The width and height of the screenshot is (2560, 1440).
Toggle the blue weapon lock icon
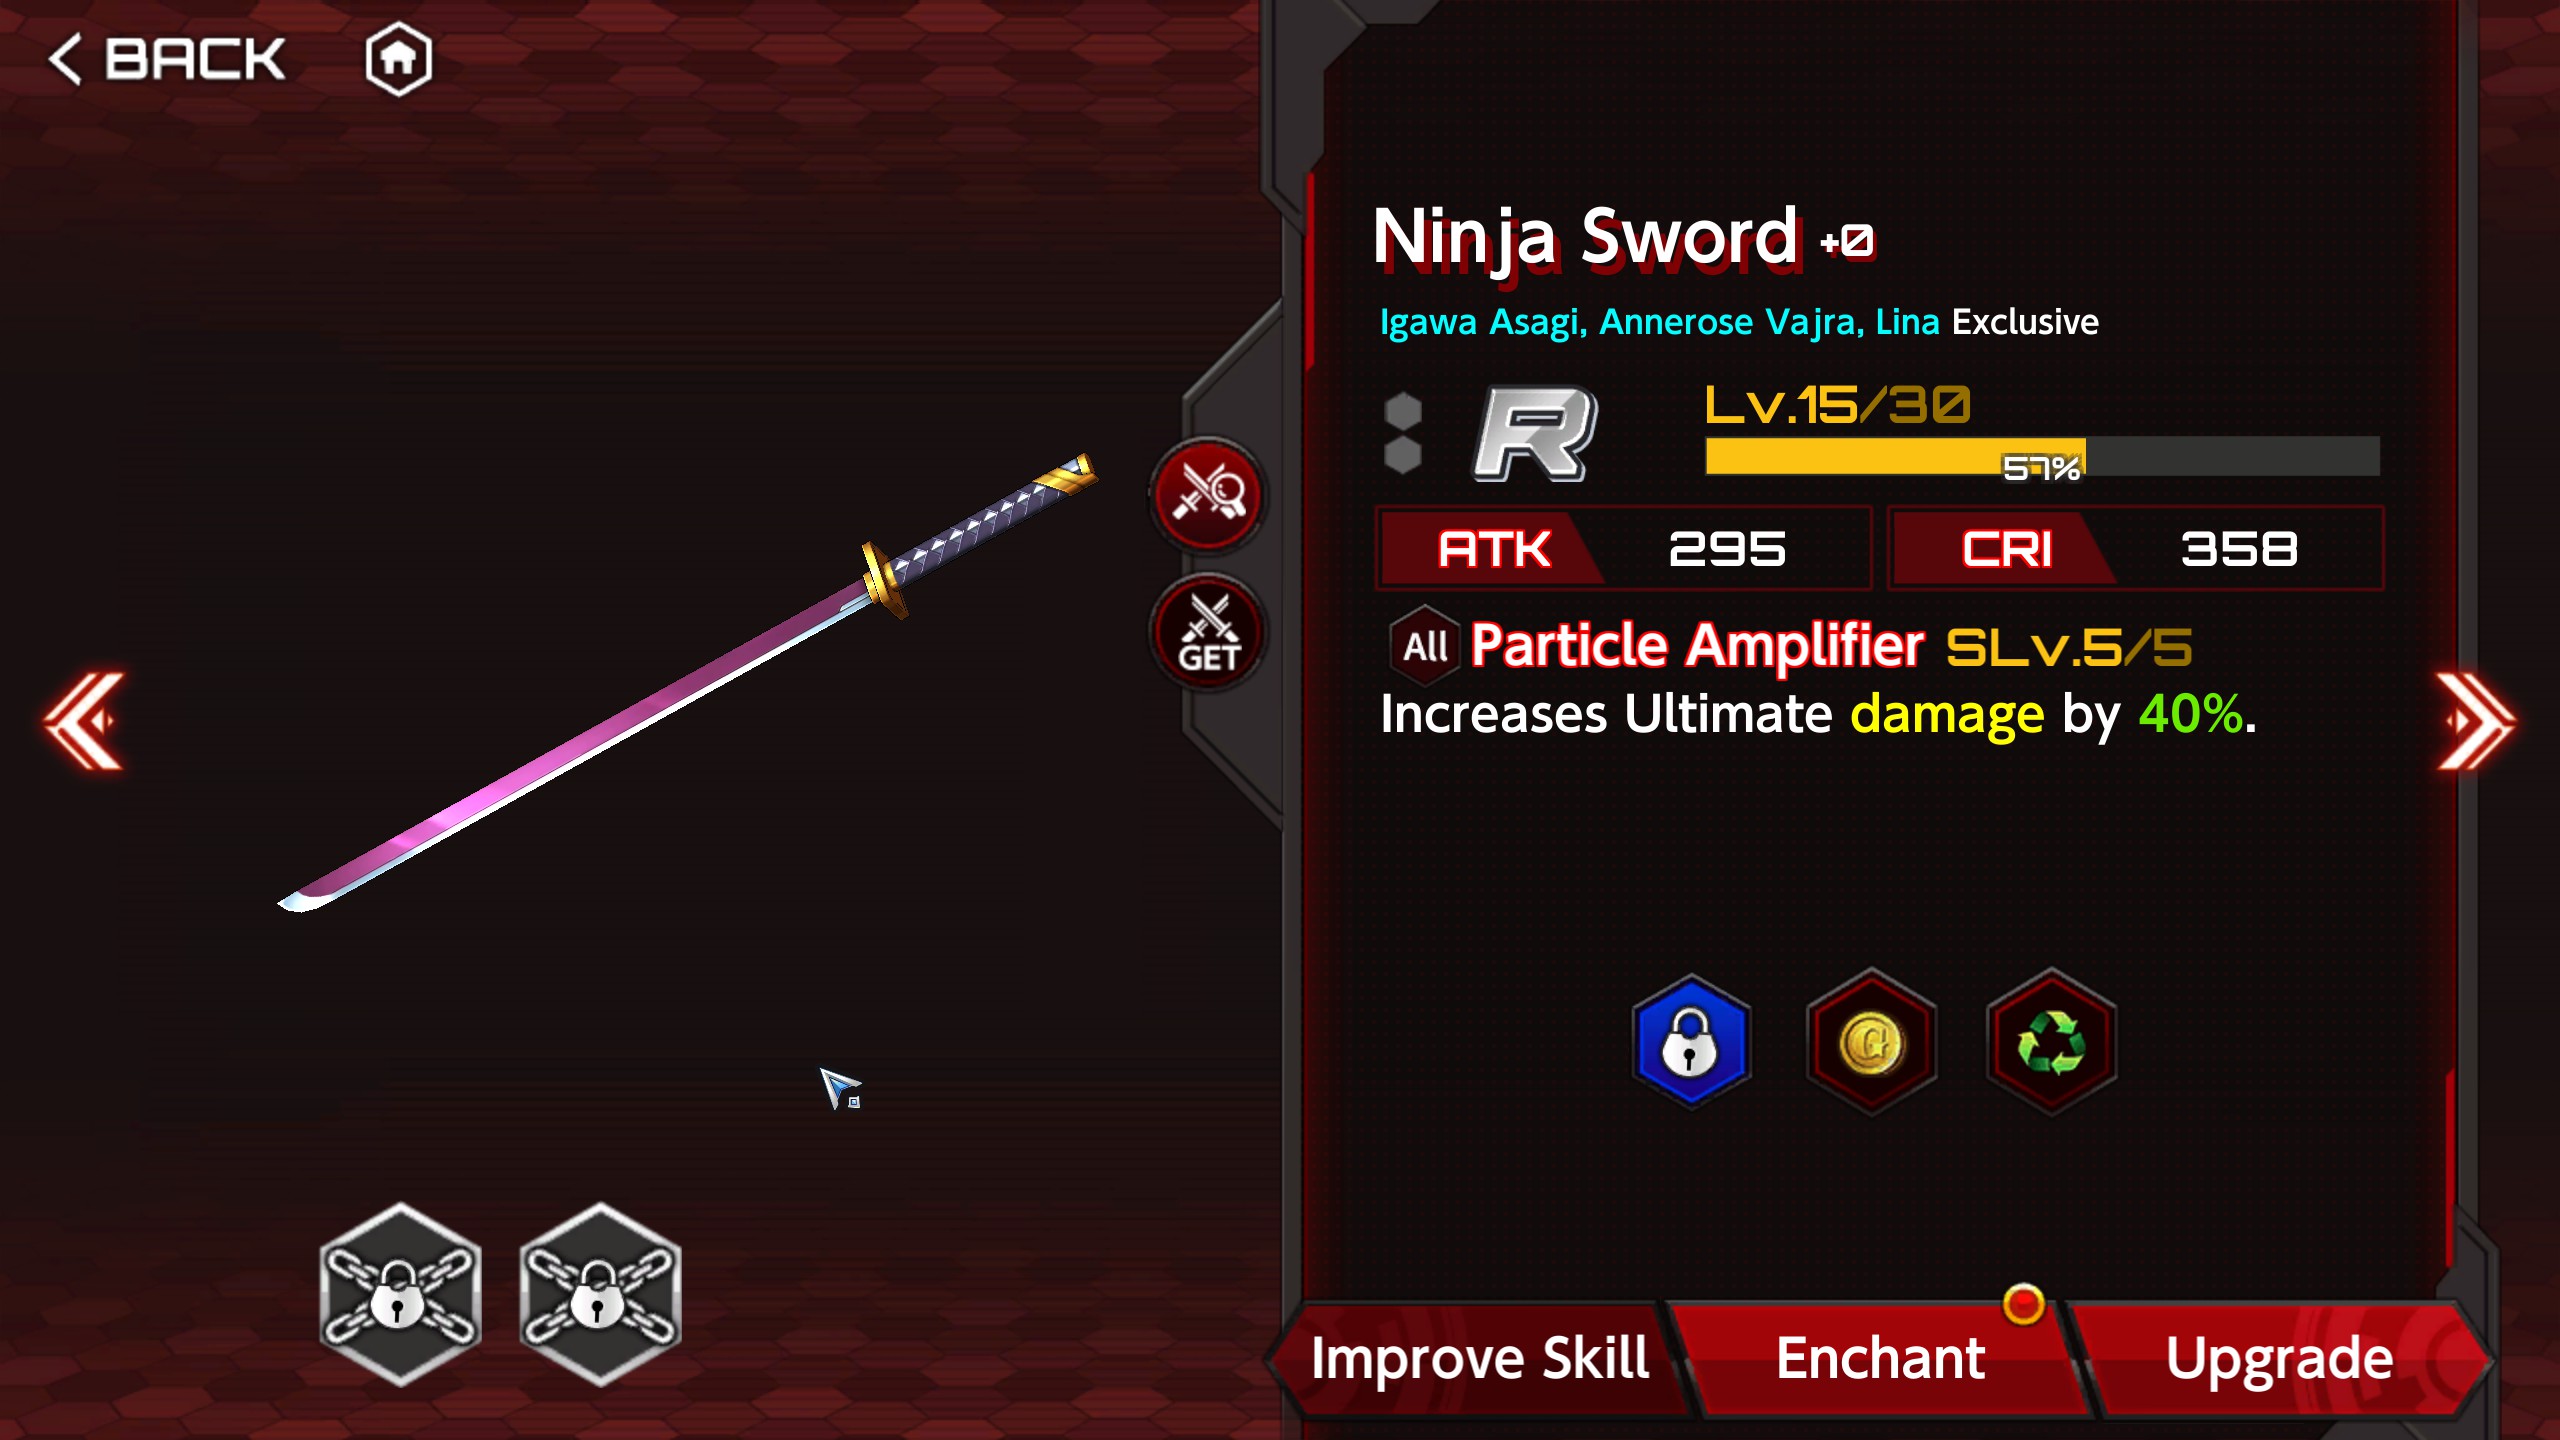point(1691,1041)
